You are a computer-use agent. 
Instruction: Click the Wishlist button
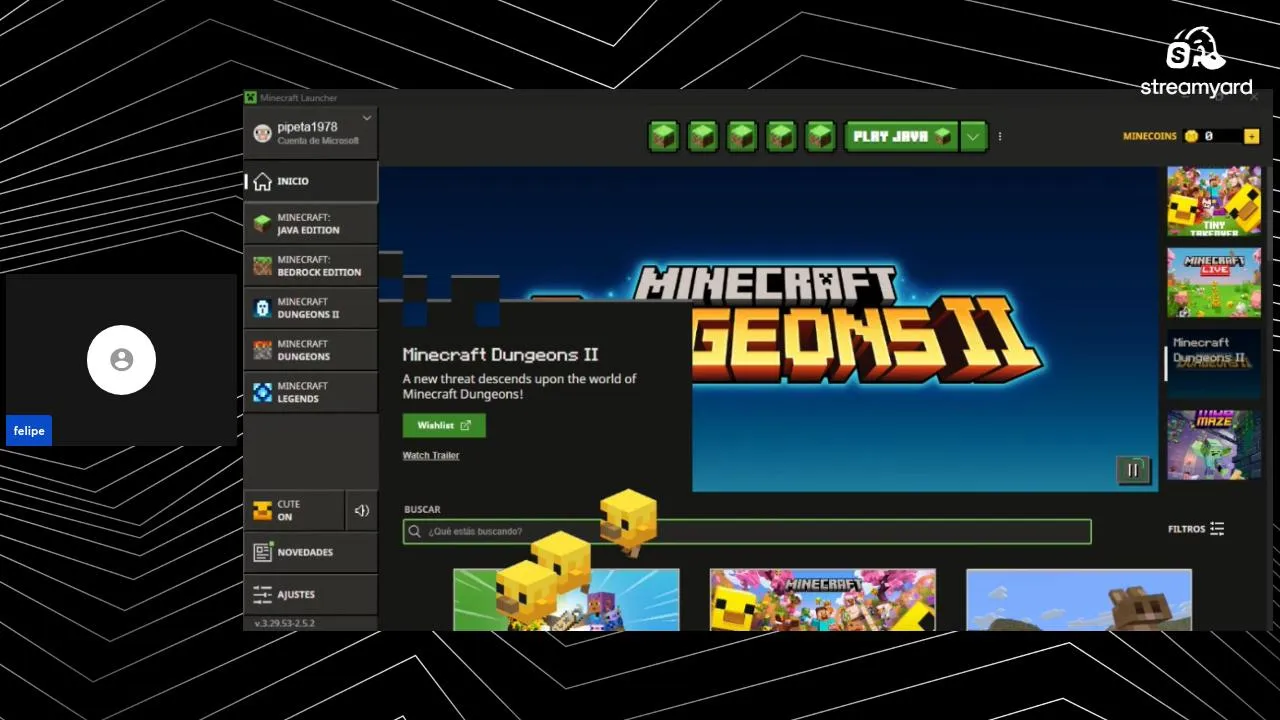tap(444, 425)
